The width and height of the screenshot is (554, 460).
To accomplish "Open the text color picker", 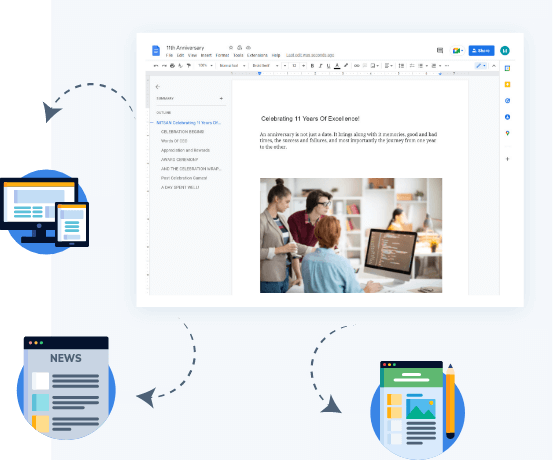I will (337, 66).
